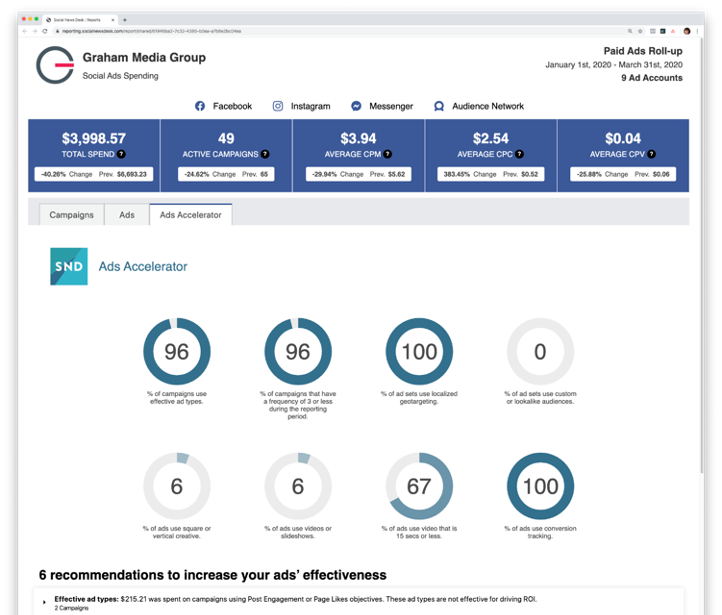722x615 pixels.
Task: Click the browser address bar URL
Action: pos(152,31)
